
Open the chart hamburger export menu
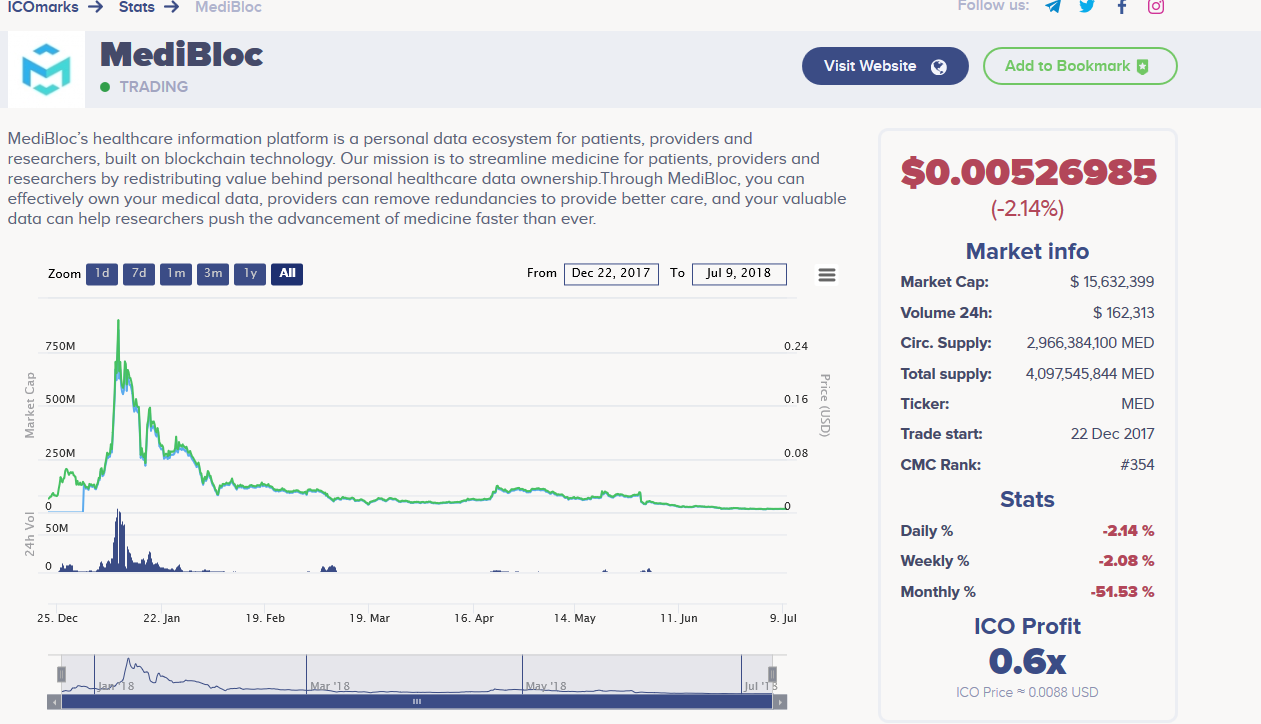tap(827, 274)
